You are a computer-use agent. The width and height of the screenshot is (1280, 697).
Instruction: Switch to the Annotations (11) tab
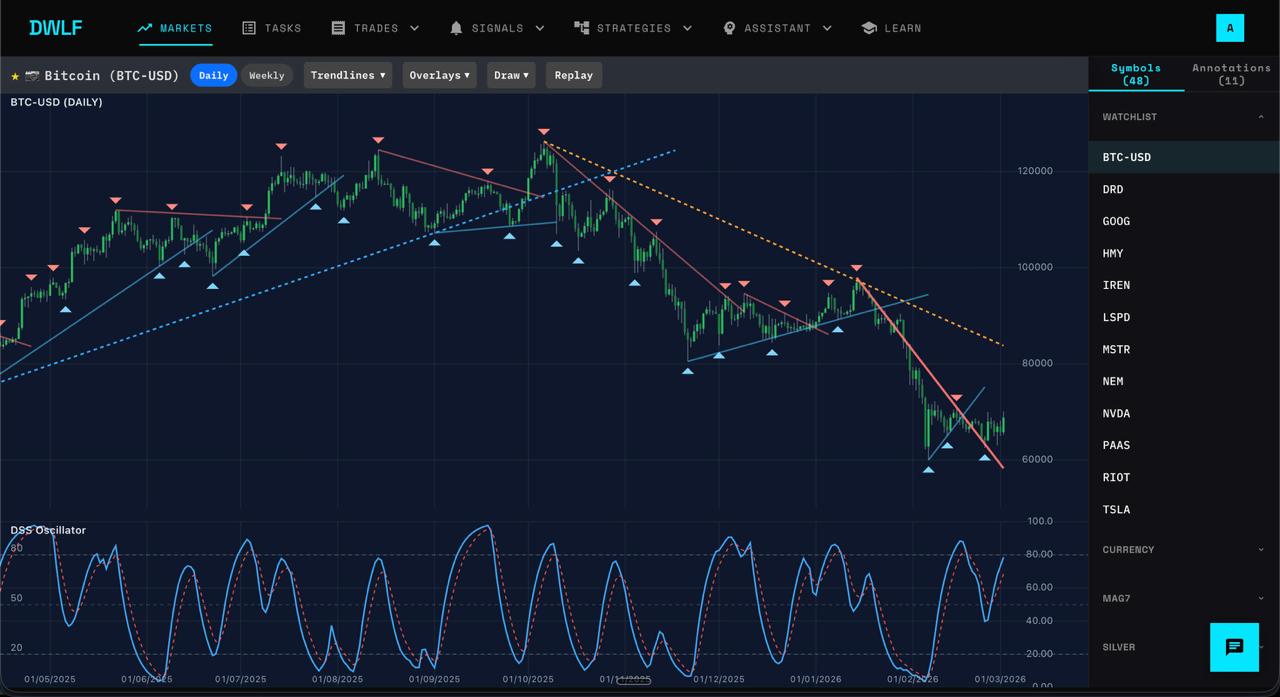pos(1231,74)
